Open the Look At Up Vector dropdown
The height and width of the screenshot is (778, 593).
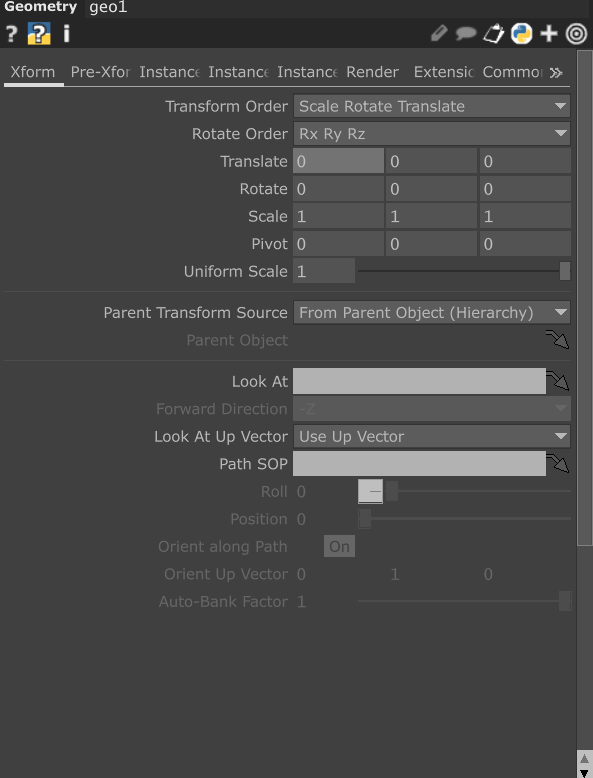point(432,437)
